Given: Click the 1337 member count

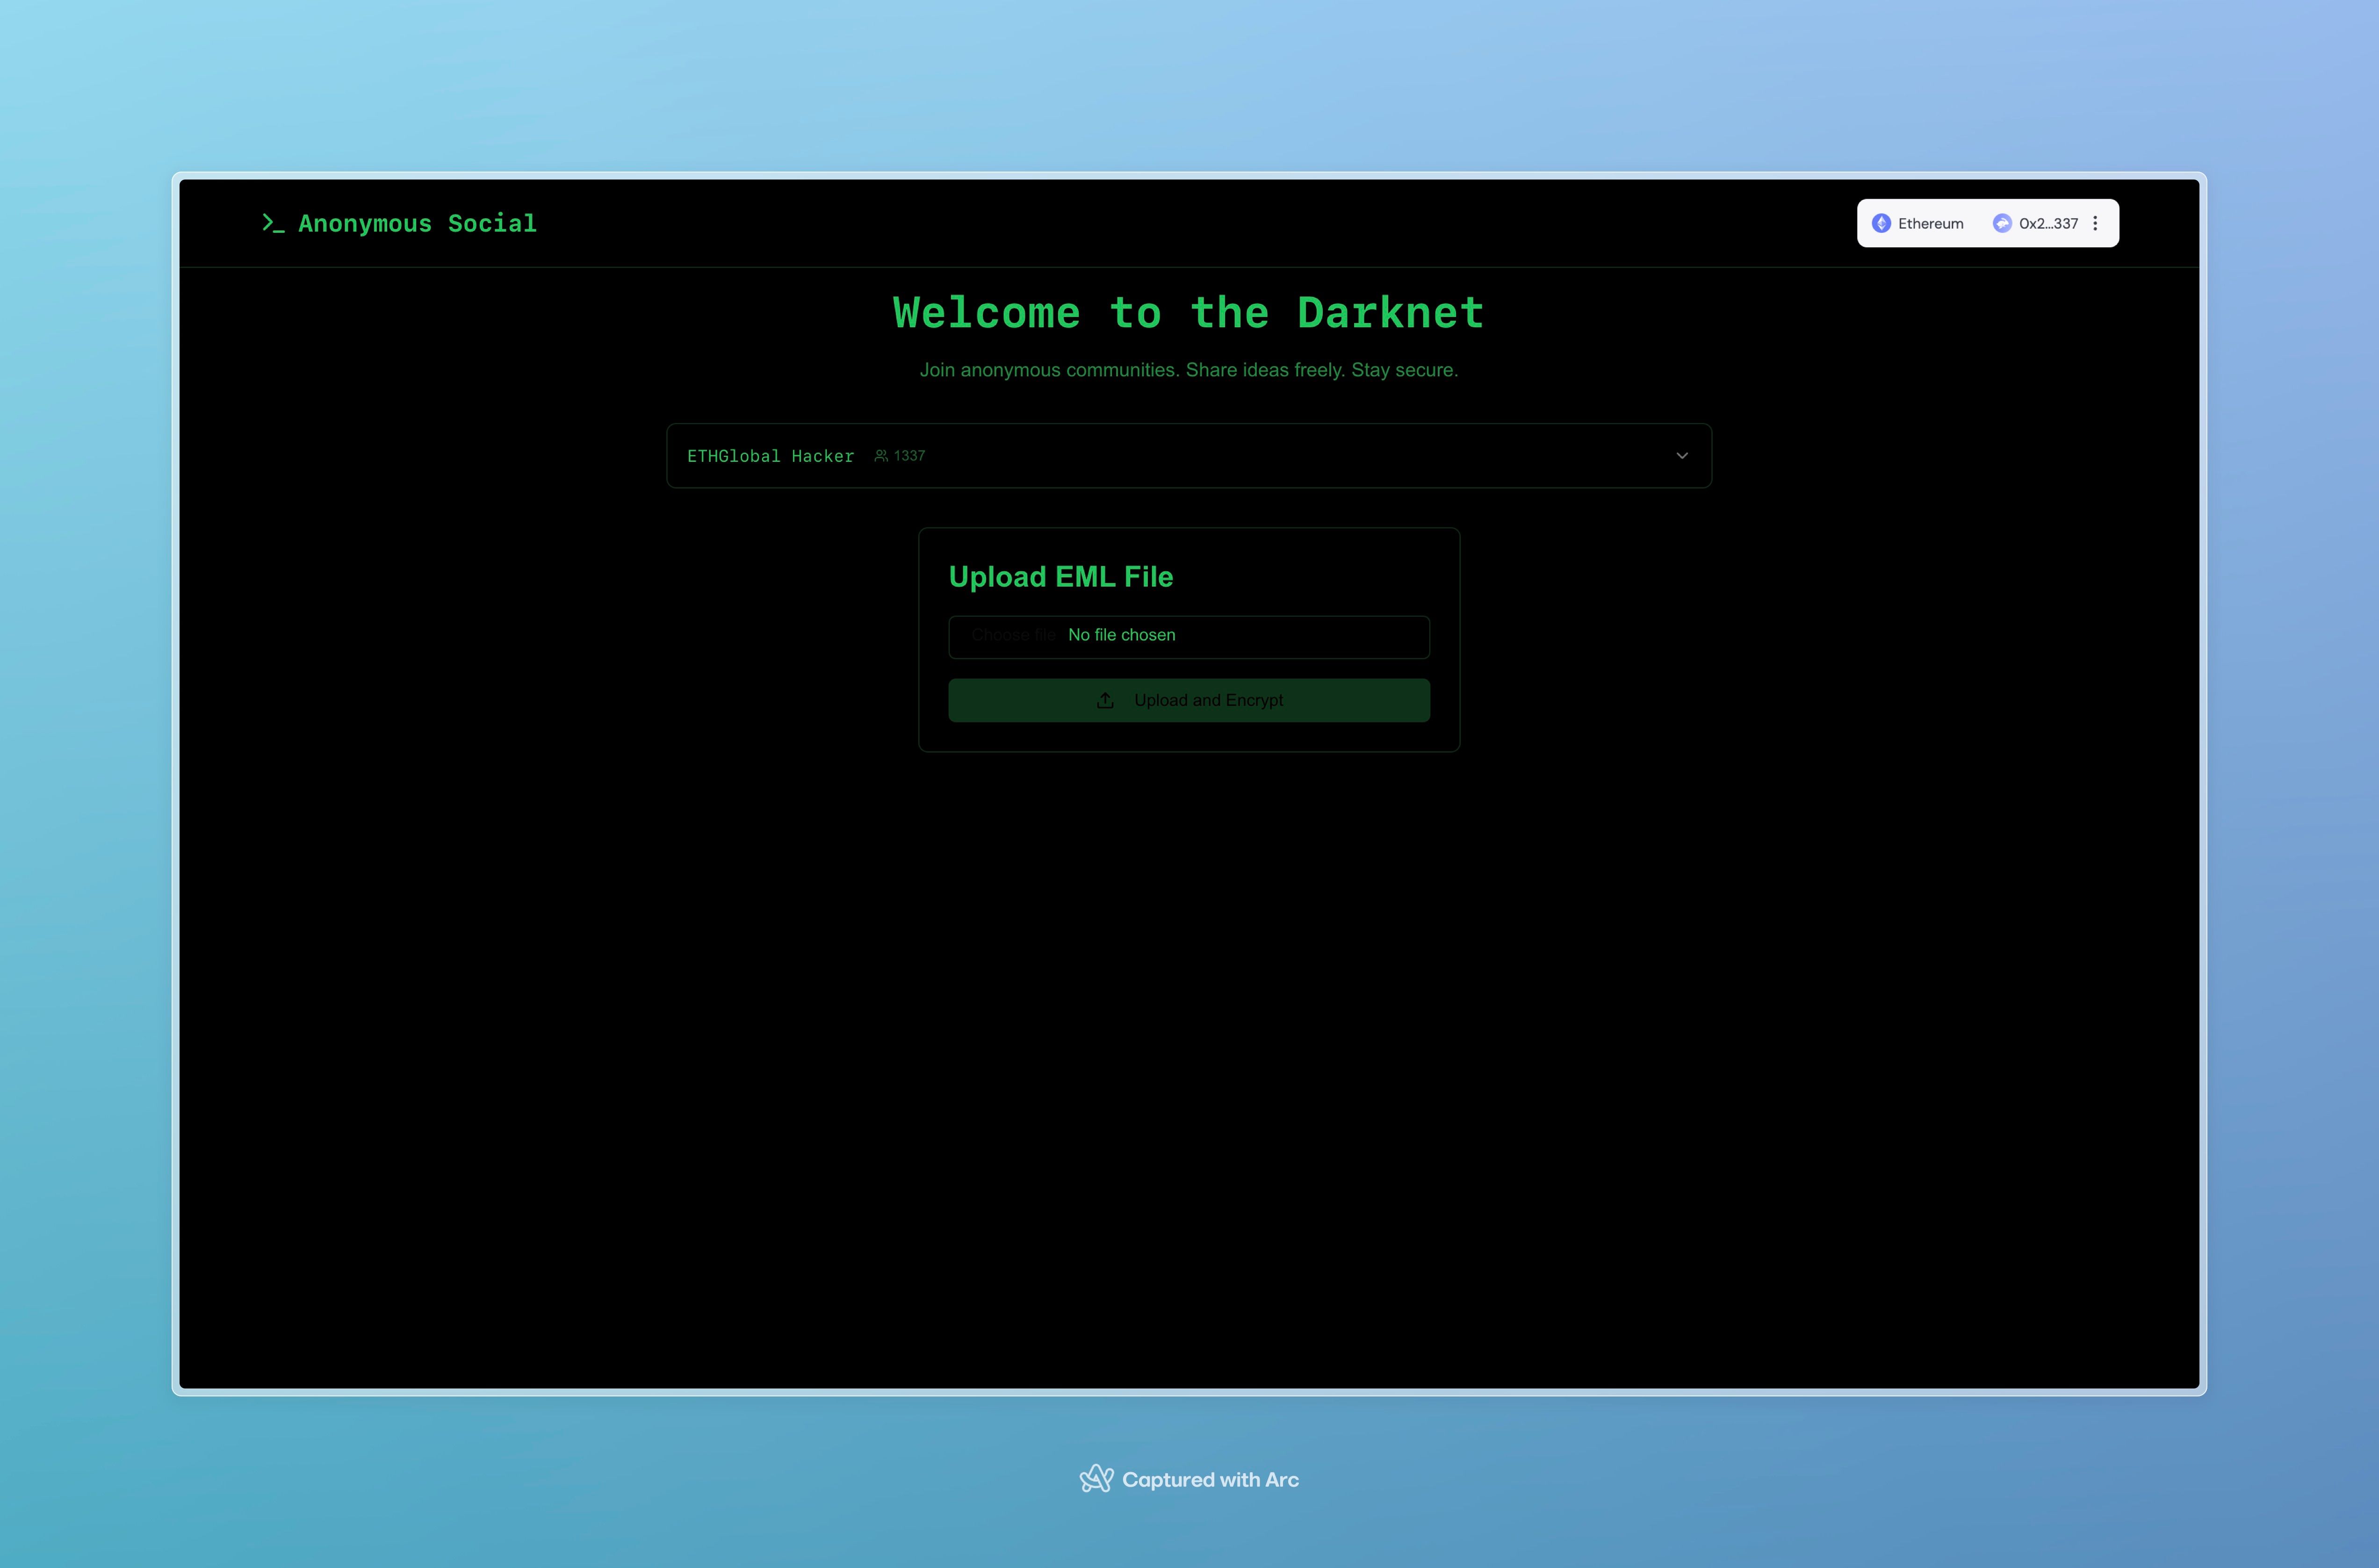Looking at the screenshot, I should pyautogui.click(x=909, y=456).
